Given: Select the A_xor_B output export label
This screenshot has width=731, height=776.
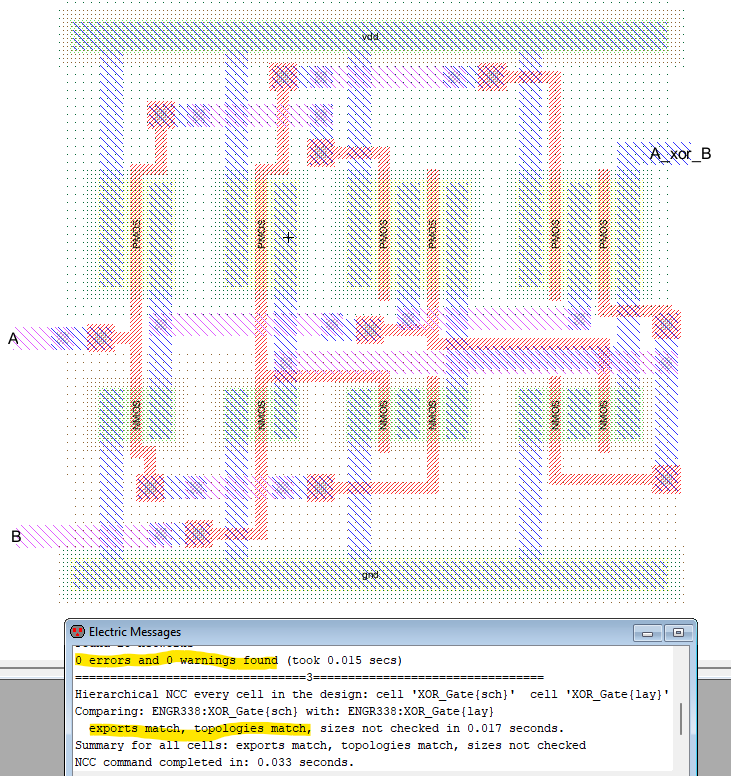Looking at the screenshot, I should point(680,154).
